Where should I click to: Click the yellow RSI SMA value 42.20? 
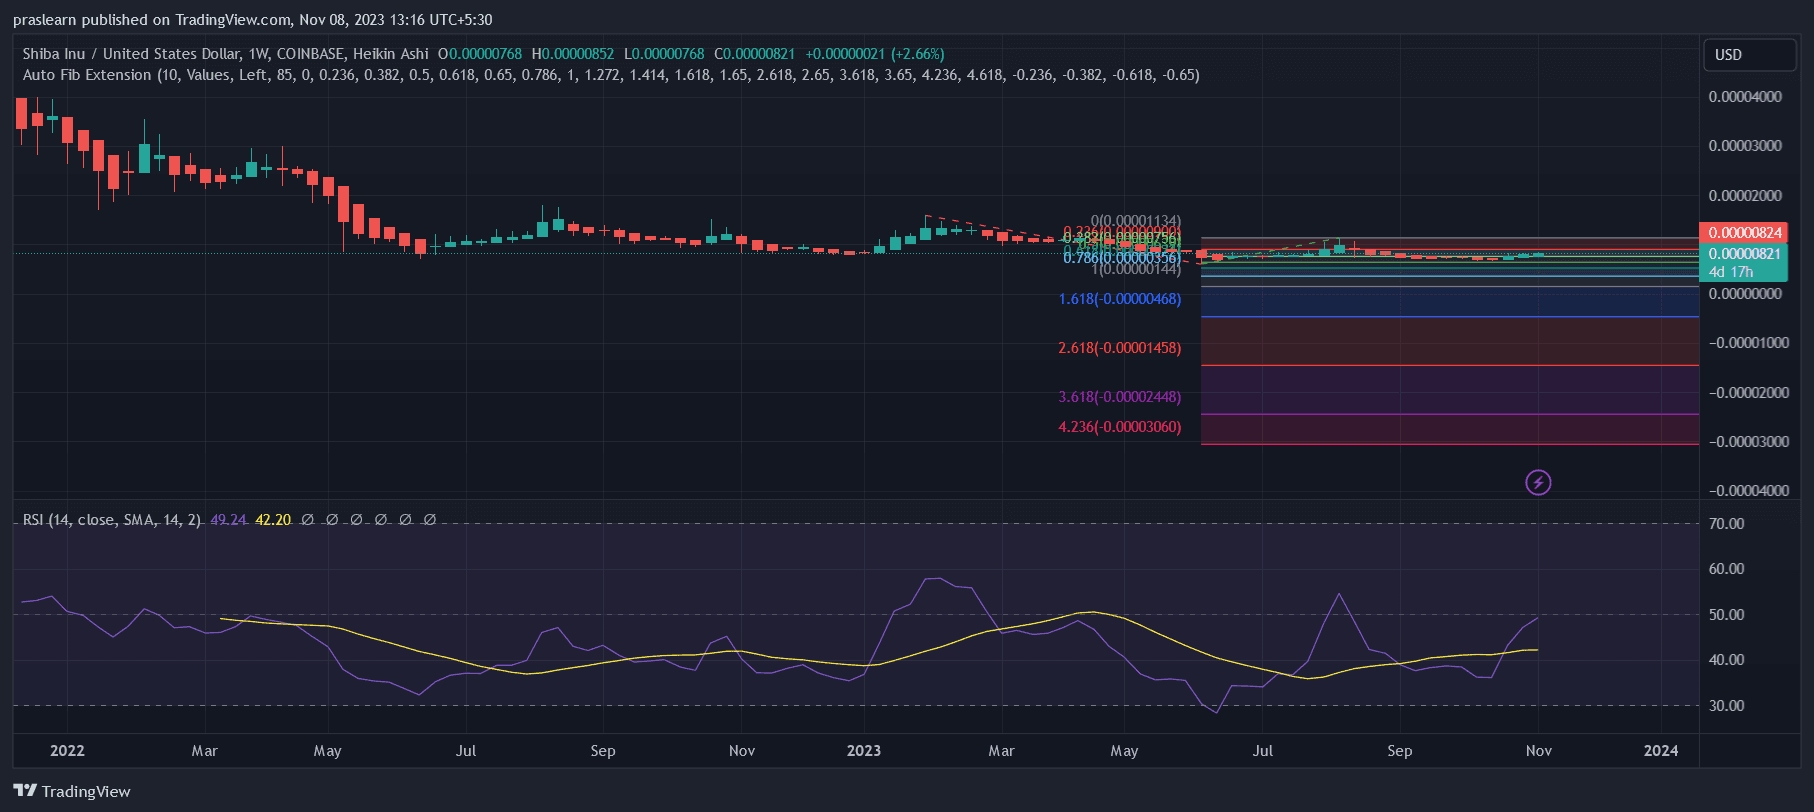click(x=273, y=520)
